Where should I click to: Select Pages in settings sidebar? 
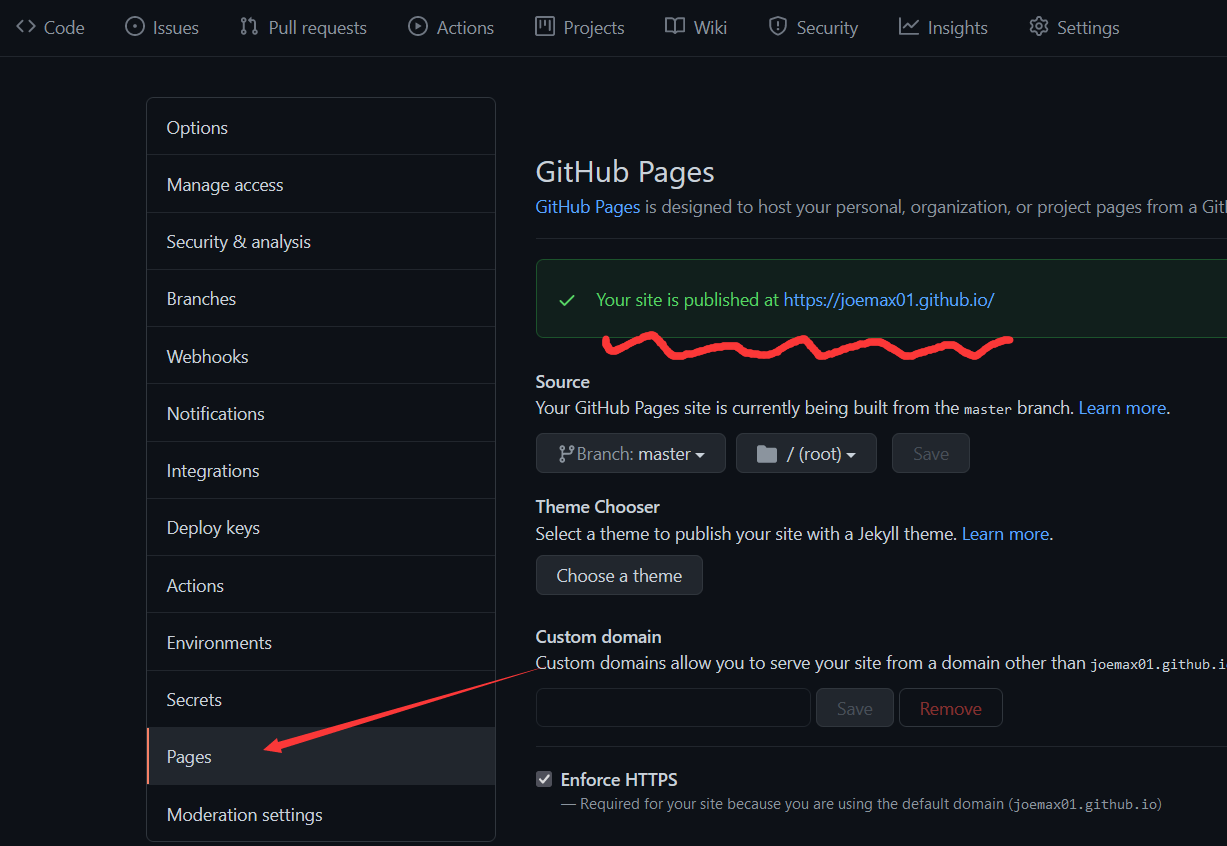click(x=321, y=756)
